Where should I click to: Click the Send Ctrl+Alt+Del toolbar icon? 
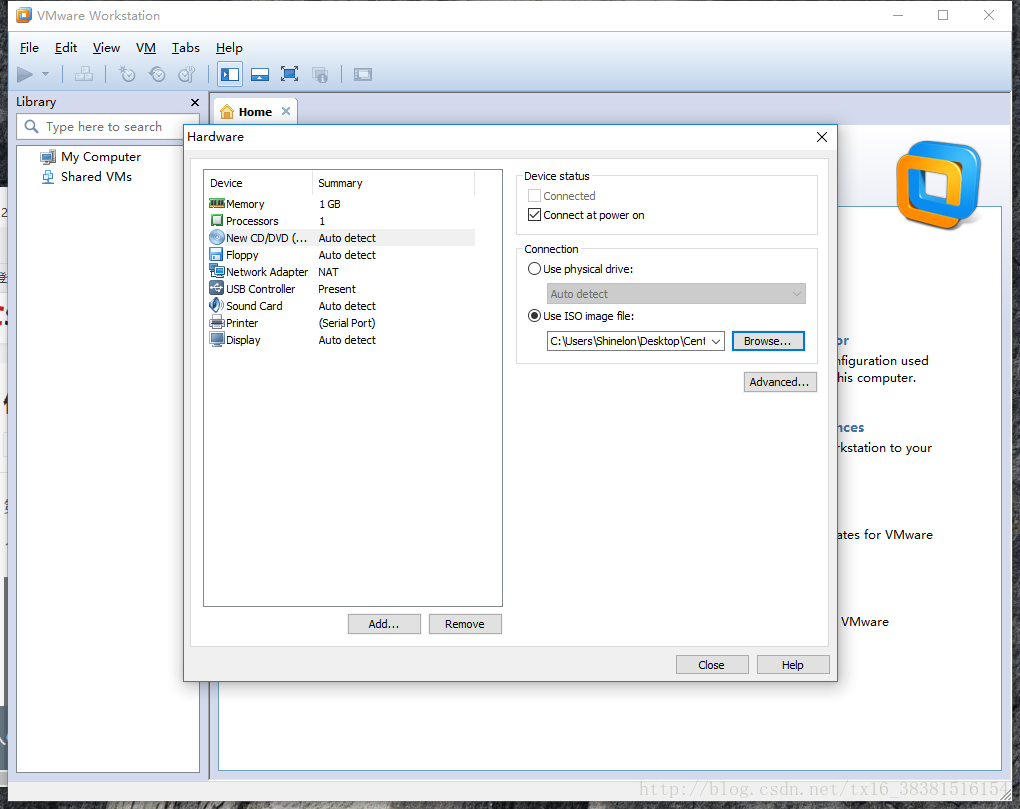tap(84, 74)
